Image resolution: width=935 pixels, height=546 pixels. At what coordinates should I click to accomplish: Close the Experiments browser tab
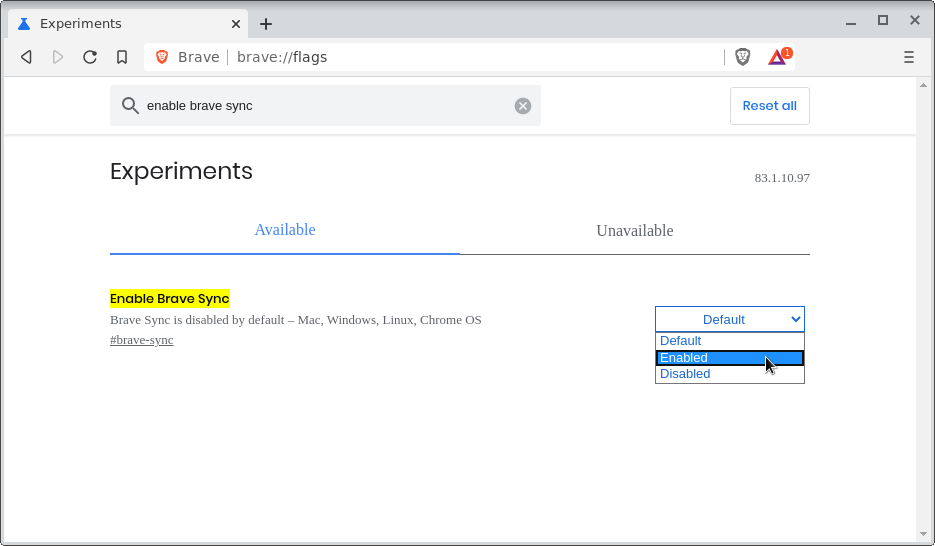pyautogui.click(x=236, y=23)
